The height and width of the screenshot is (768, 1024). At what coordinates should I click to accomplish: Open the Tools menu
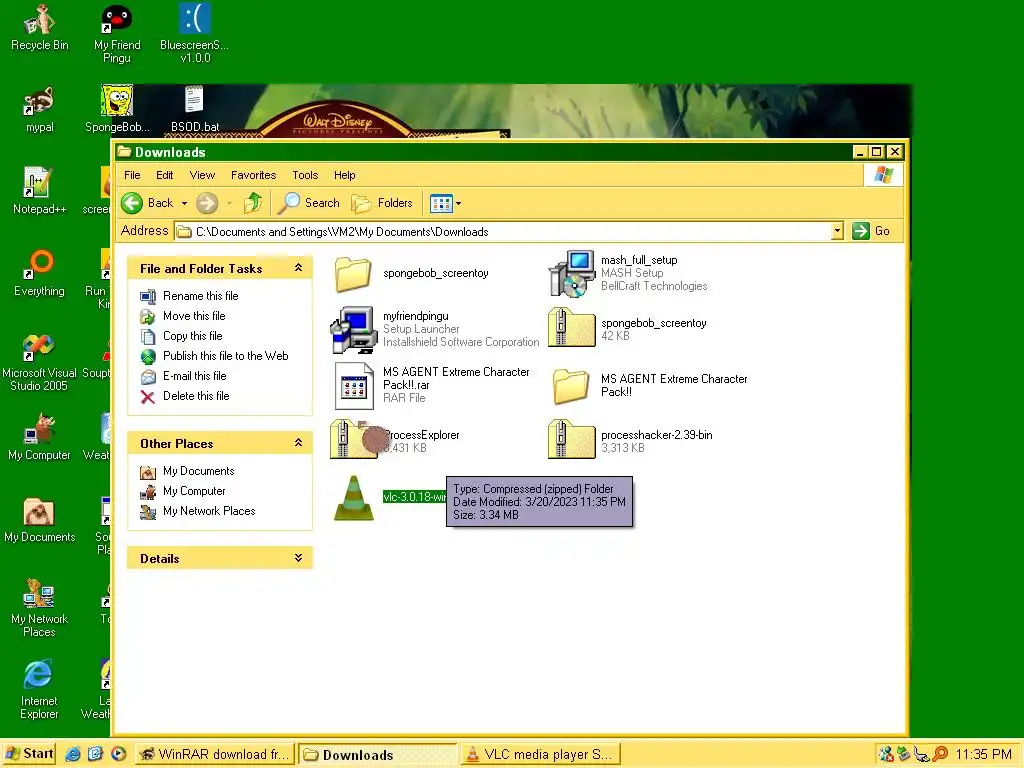pos(305,175)
